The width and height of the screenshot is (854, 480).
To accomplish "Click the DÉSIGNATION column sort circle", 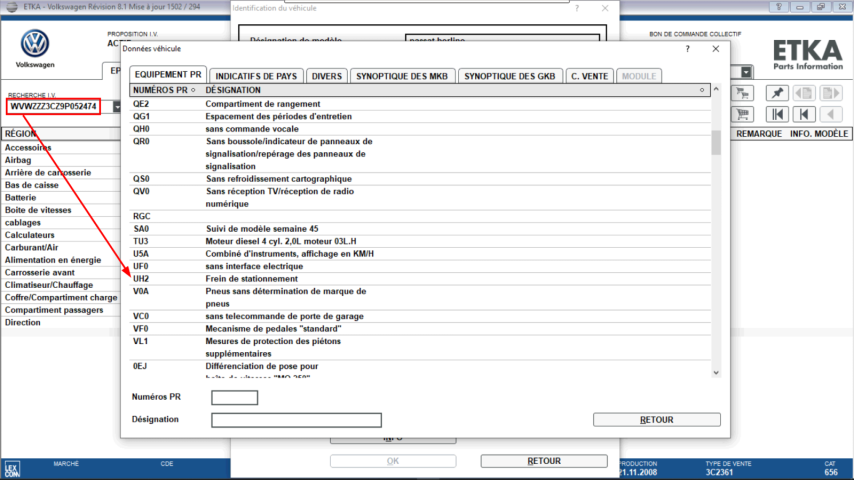I will 702,90.
